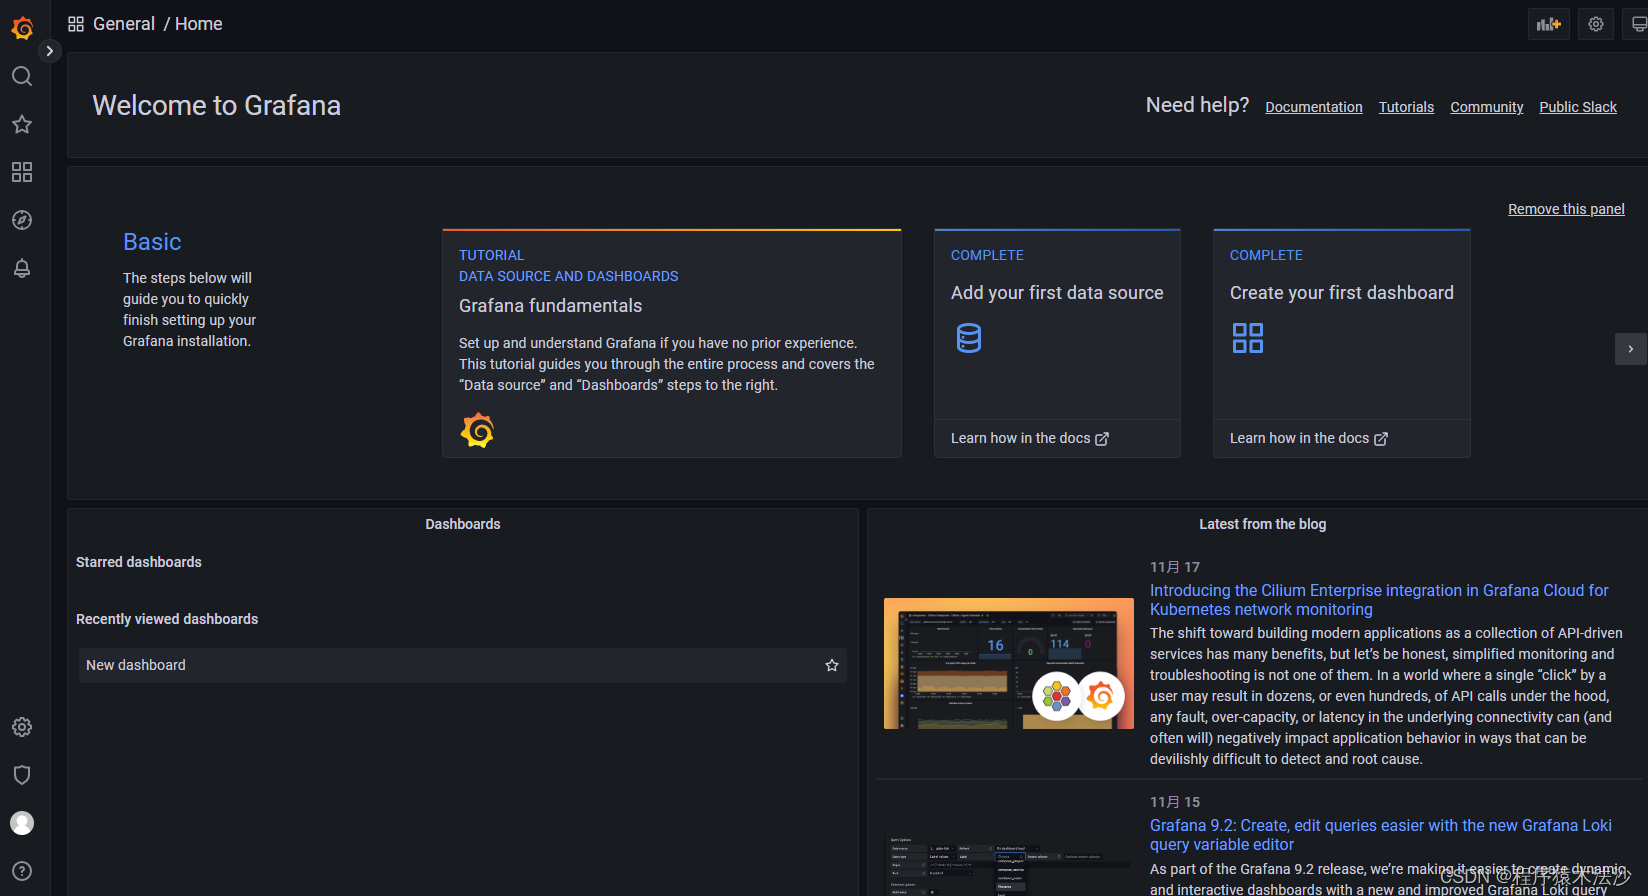Expand the side navigation menu chevron
Viewport: 1648px width, 896px height.
point(50,51)
